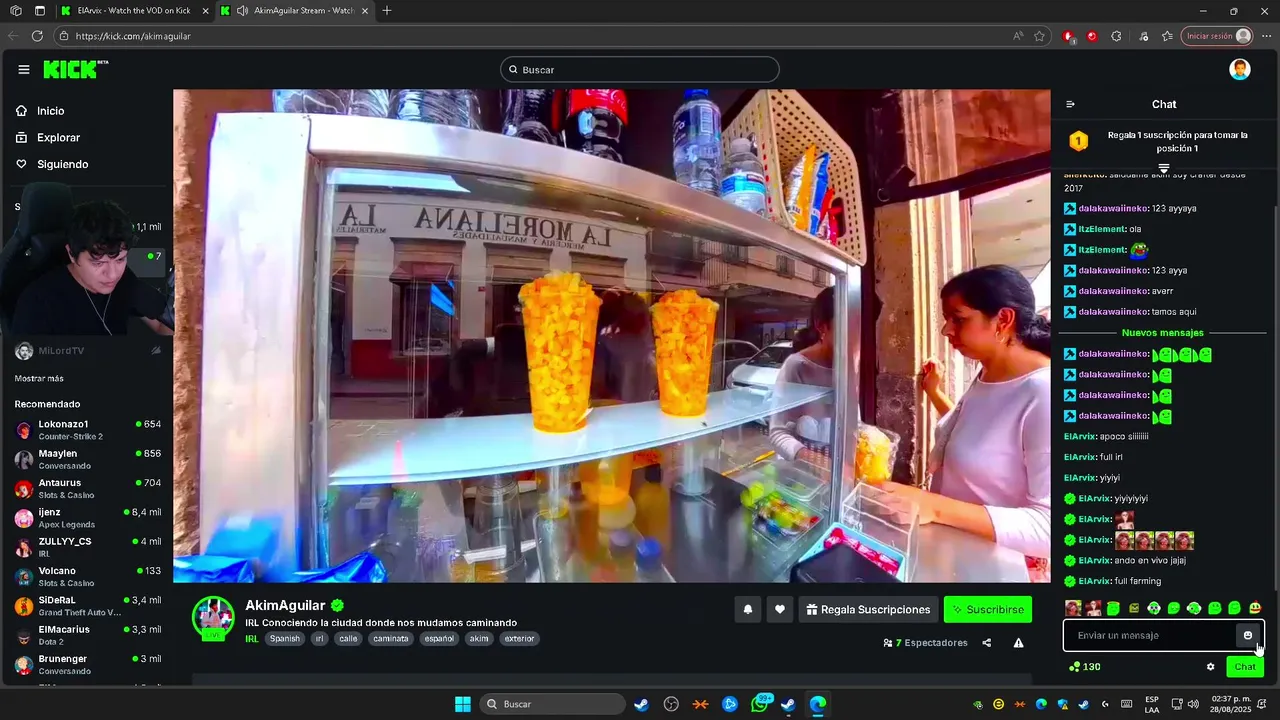
Task: Report the stream with warning icon
Action: pyautogui.click(x=1018, y=643)
